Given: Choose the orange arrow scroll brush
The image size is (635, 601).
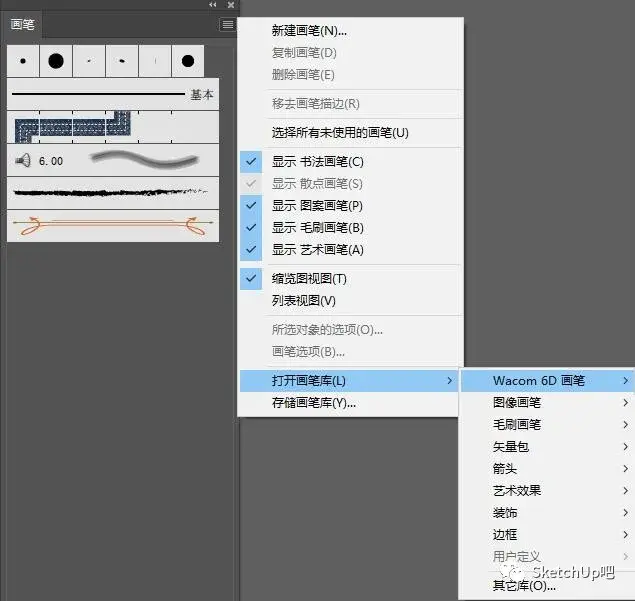Looking at the screenshot, I should click(x=110, y=225).
